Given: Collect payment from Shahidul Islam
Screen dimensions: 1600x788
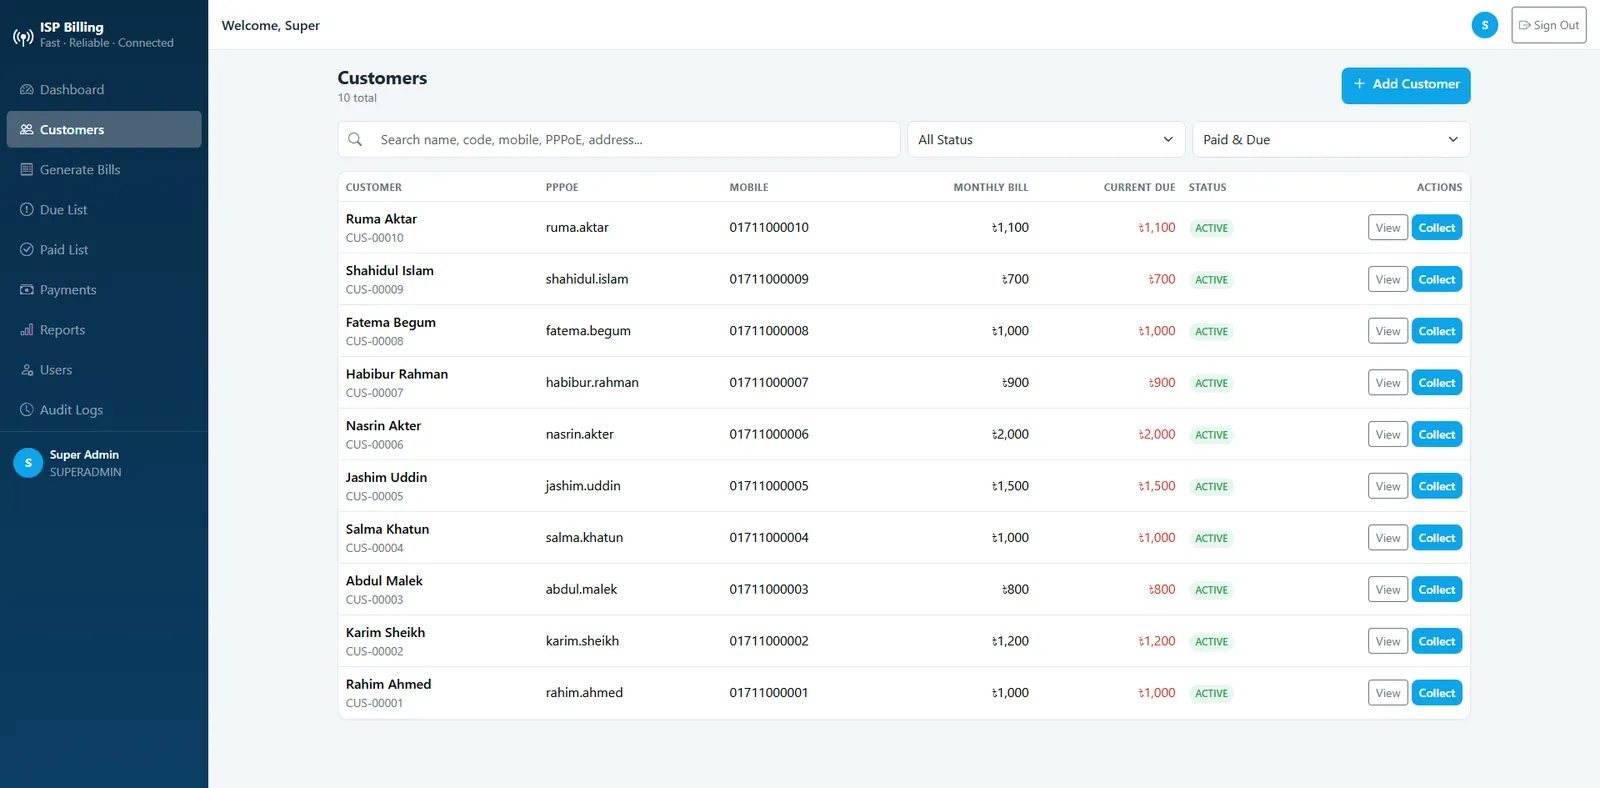Looking at the screenshot, I should [1437, 280].
